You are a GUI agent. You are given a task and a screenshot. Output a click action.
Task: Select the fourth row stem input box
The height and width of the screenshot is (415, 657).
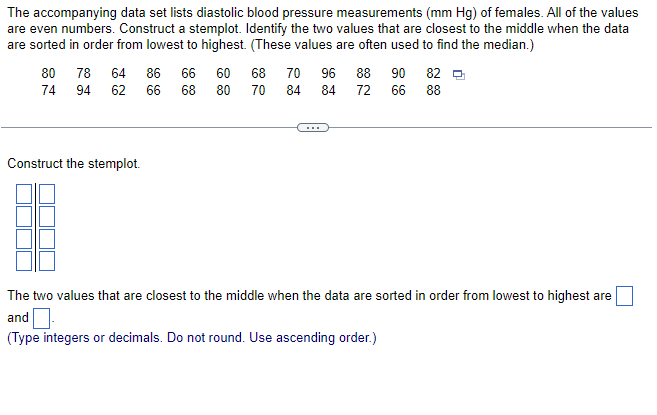coord(24,261)
